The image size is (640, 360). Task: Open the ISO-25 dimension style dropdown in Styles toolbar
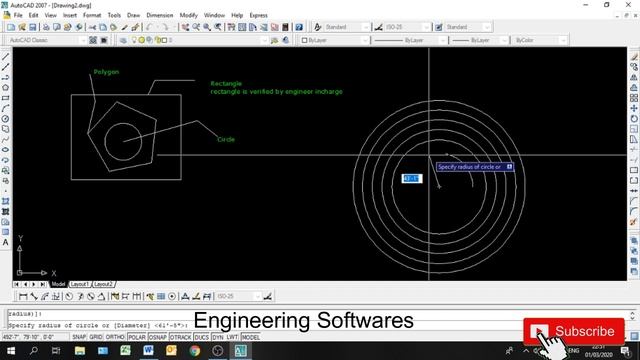point(426,27)
